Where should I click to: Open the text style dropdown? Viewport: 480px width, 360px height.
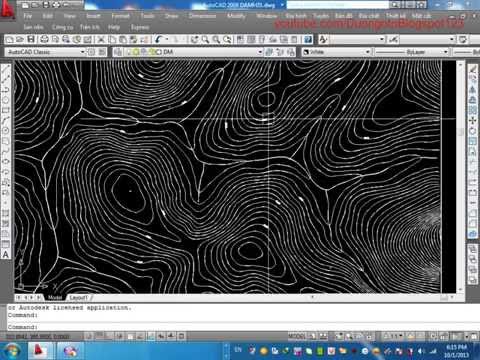[382, 40]
